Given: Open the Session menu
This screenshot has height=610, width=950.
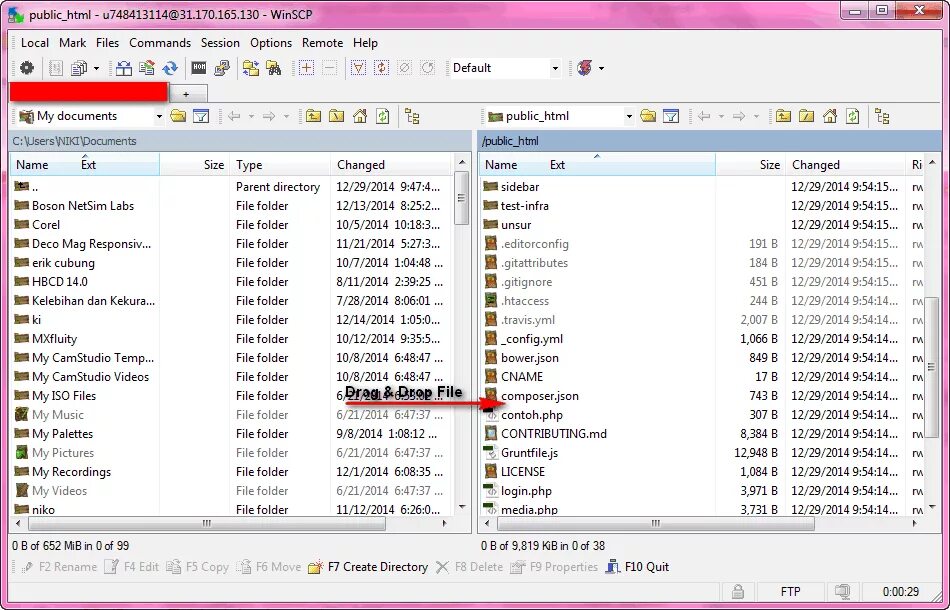Looking at the screenshot, I should coord(220,43).
